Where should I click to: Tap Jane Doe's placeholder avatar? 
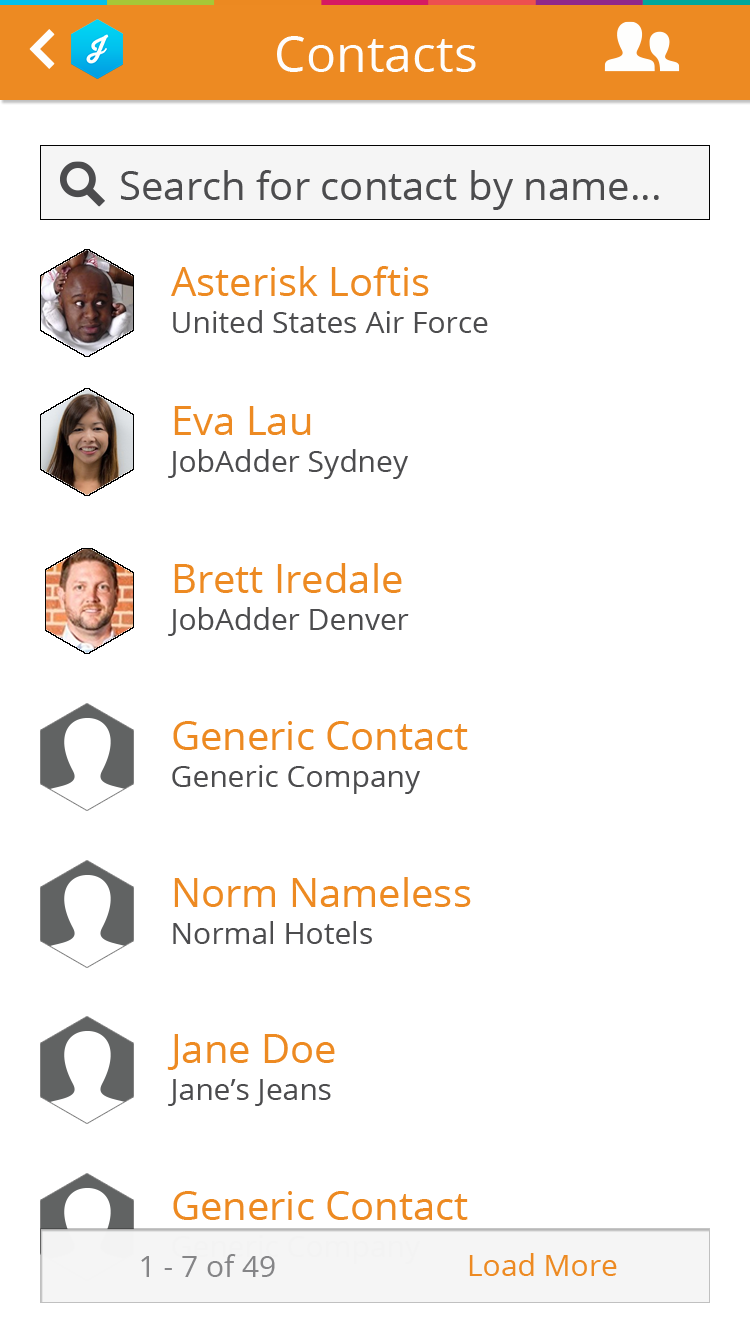coord(87,1070)
